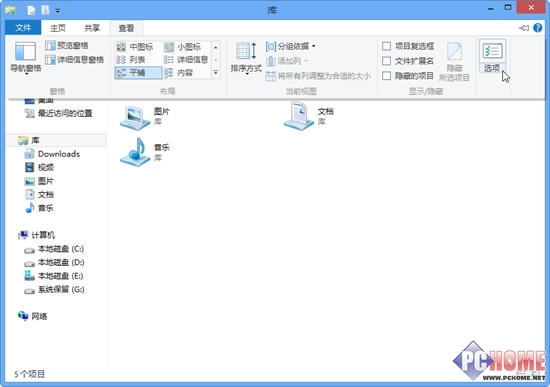Minimize the ribbon with the arrow

click(524, 28)
